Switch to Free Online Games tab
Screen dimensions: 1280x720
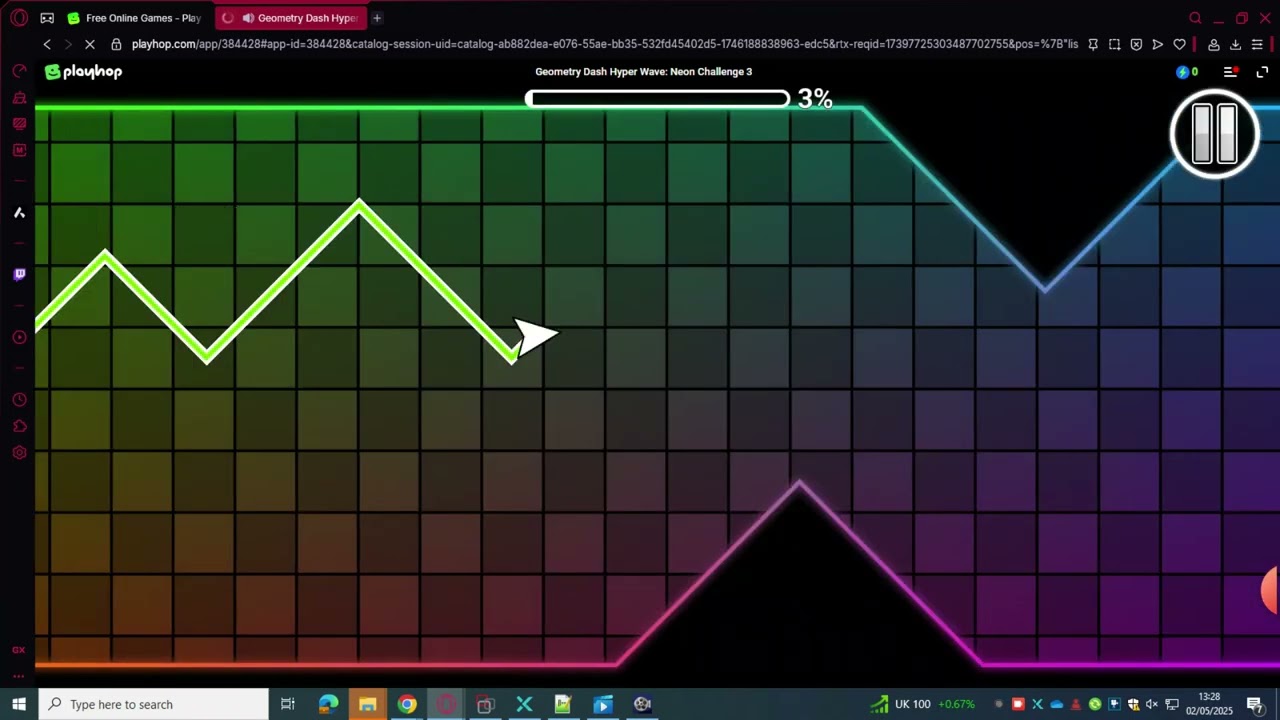coord(133,18)
